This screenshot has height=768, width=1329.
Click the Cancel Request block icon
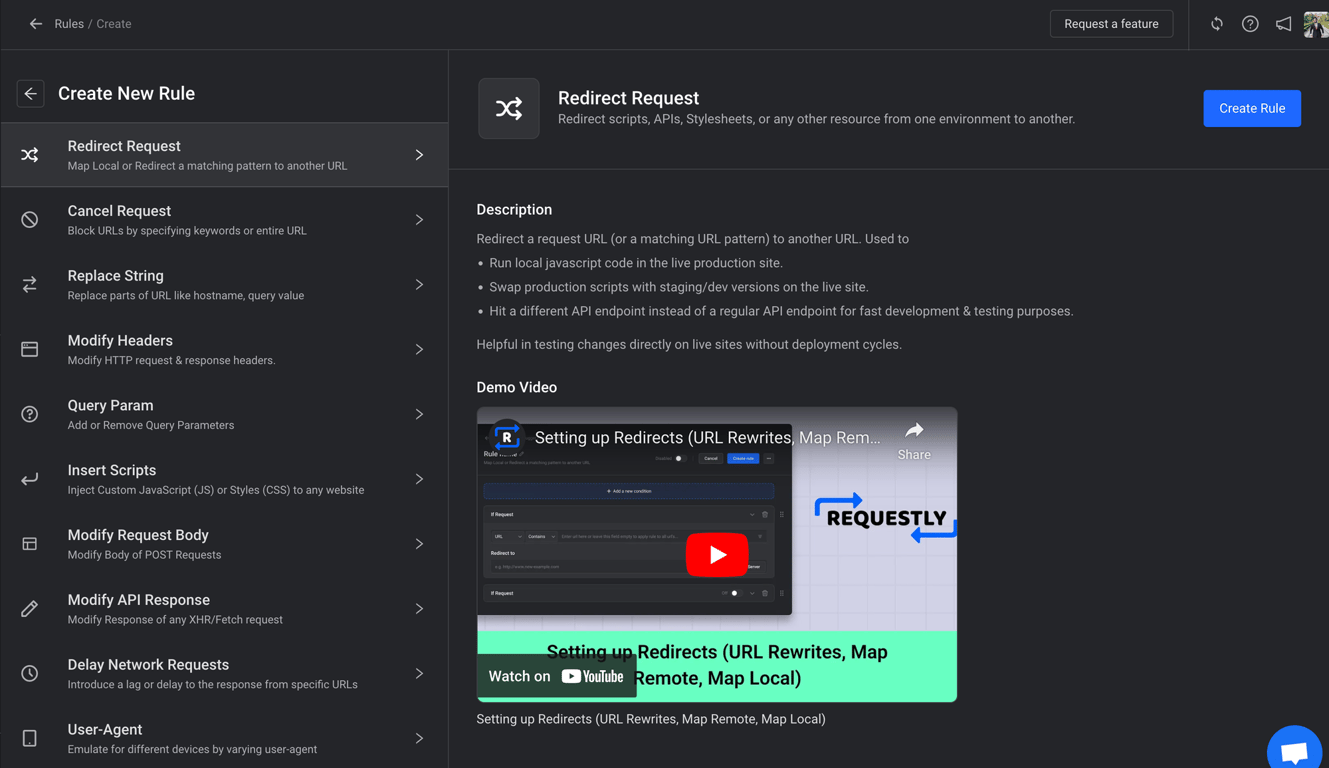coord(30,220)
